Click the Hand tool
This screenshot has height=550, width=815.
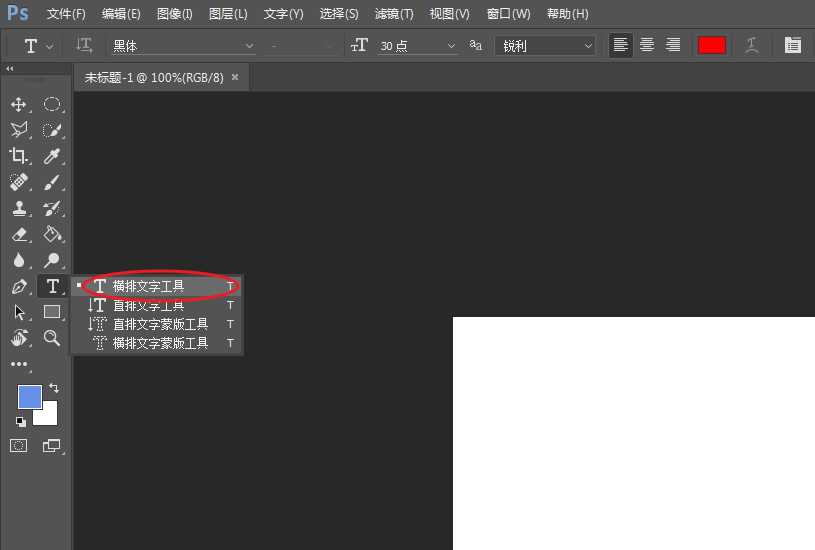(18, 339)
